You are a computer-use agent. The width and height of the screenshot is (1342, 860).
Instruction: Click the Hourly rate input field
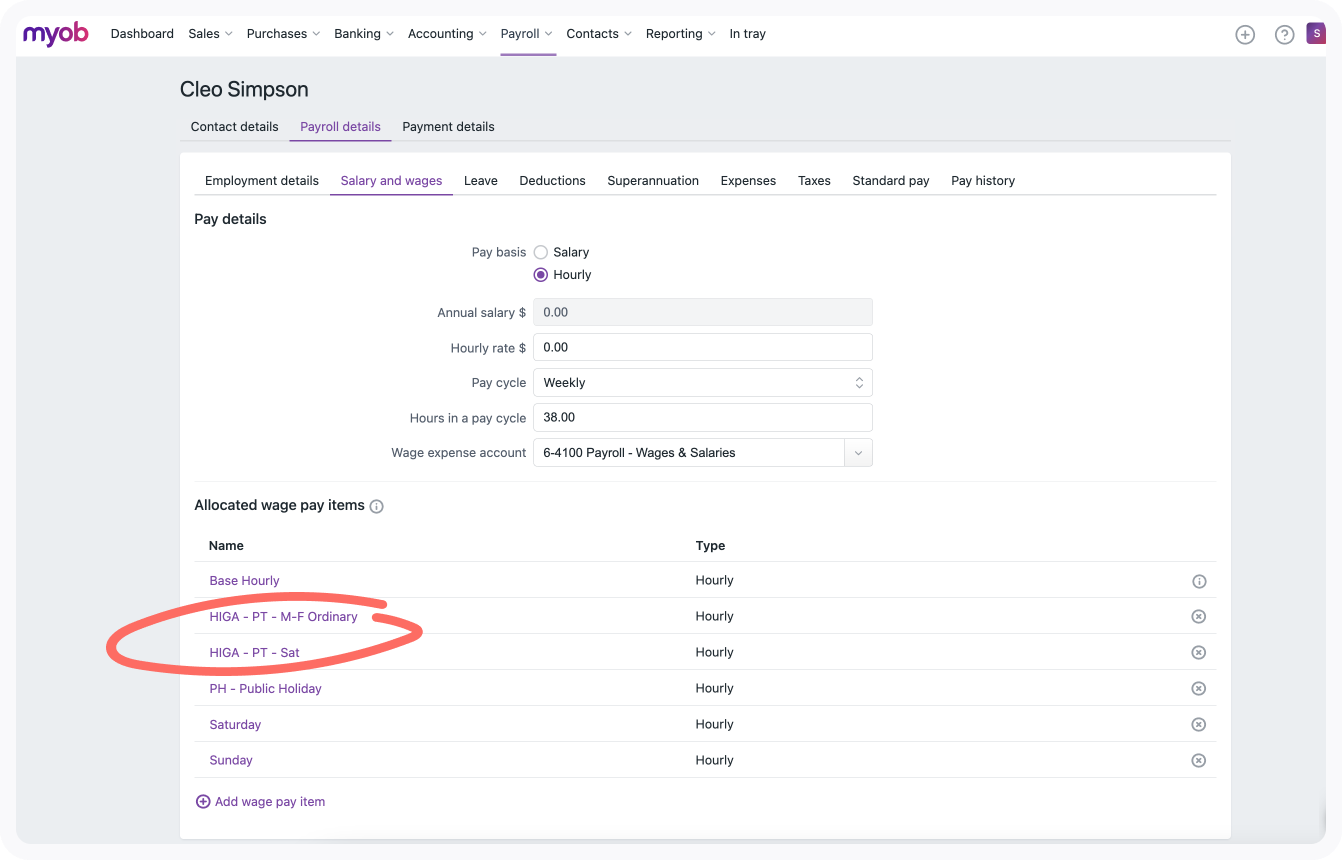(x=702, y=348)
